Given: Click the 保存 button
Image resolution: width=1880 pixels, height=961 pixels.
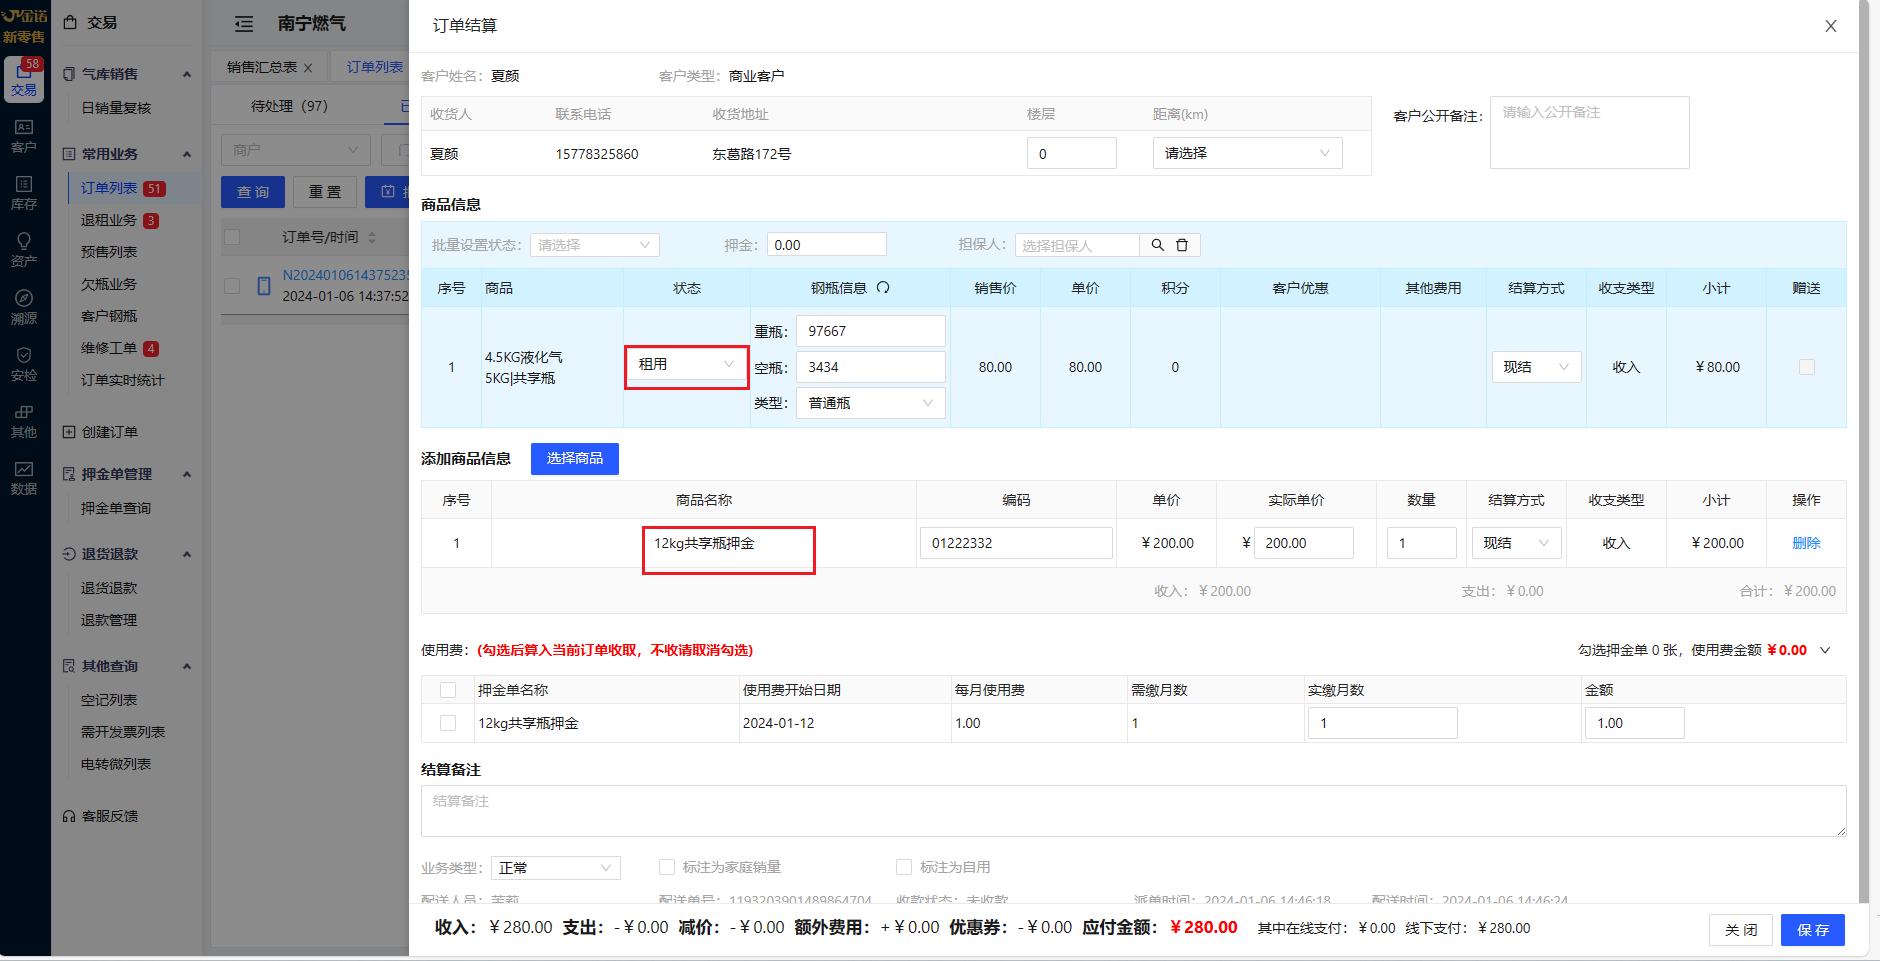Looking at the screenshot, I should pyautogui.click(x=1813, y=930).
